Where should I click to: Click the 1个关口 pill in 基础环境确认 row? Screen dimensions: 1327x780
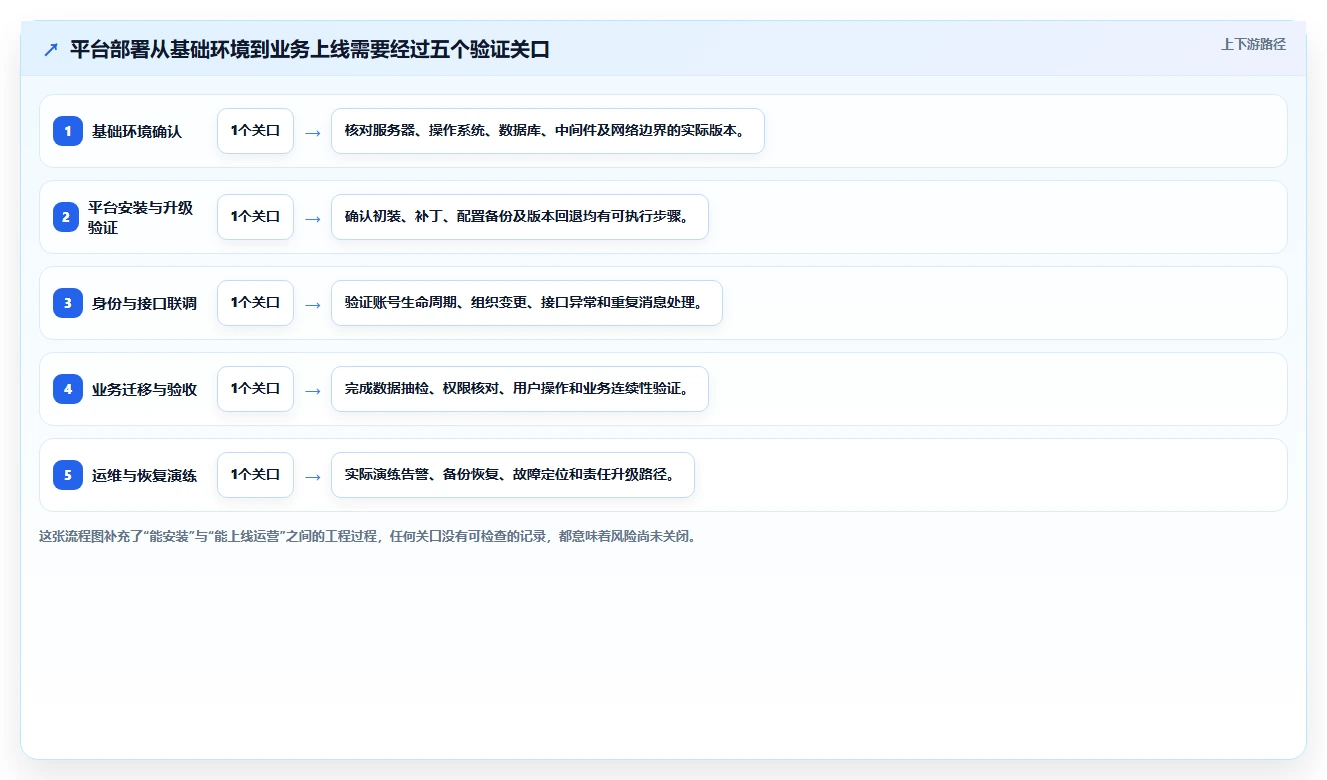pyautogui.click(x=255, y=131)
